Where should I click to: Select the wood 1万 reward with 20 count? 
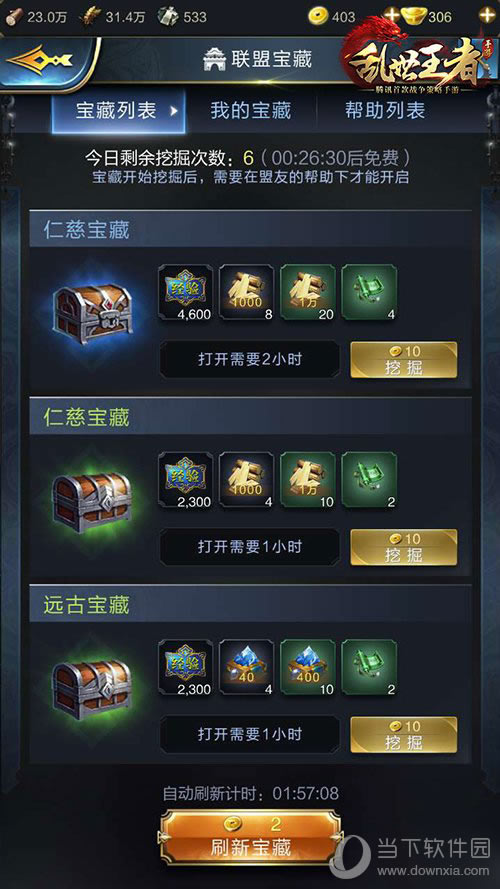(308, 293)
